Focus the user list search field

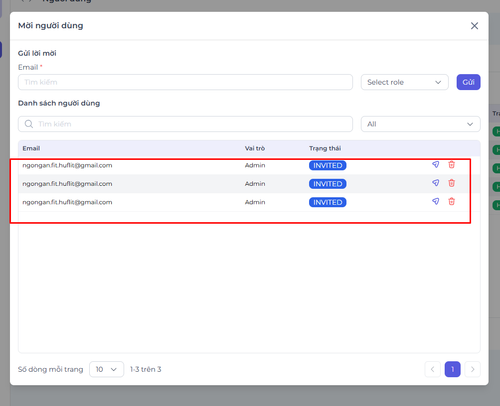(185, 124)
